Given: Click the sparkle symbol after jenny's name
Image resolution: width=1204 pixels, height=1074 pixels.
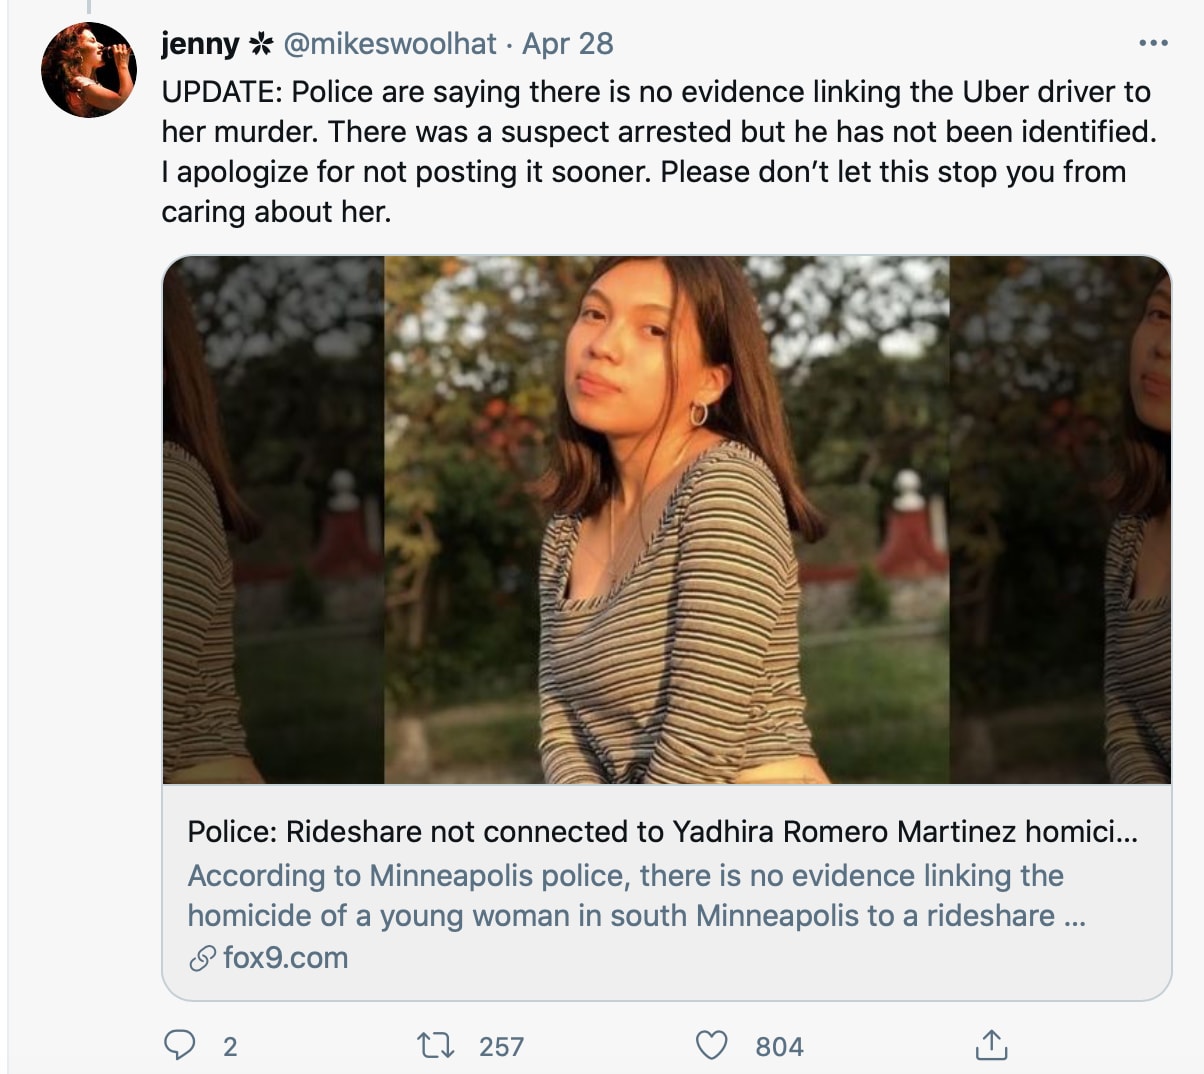Looking at the screenshot, I should [261, 44].
